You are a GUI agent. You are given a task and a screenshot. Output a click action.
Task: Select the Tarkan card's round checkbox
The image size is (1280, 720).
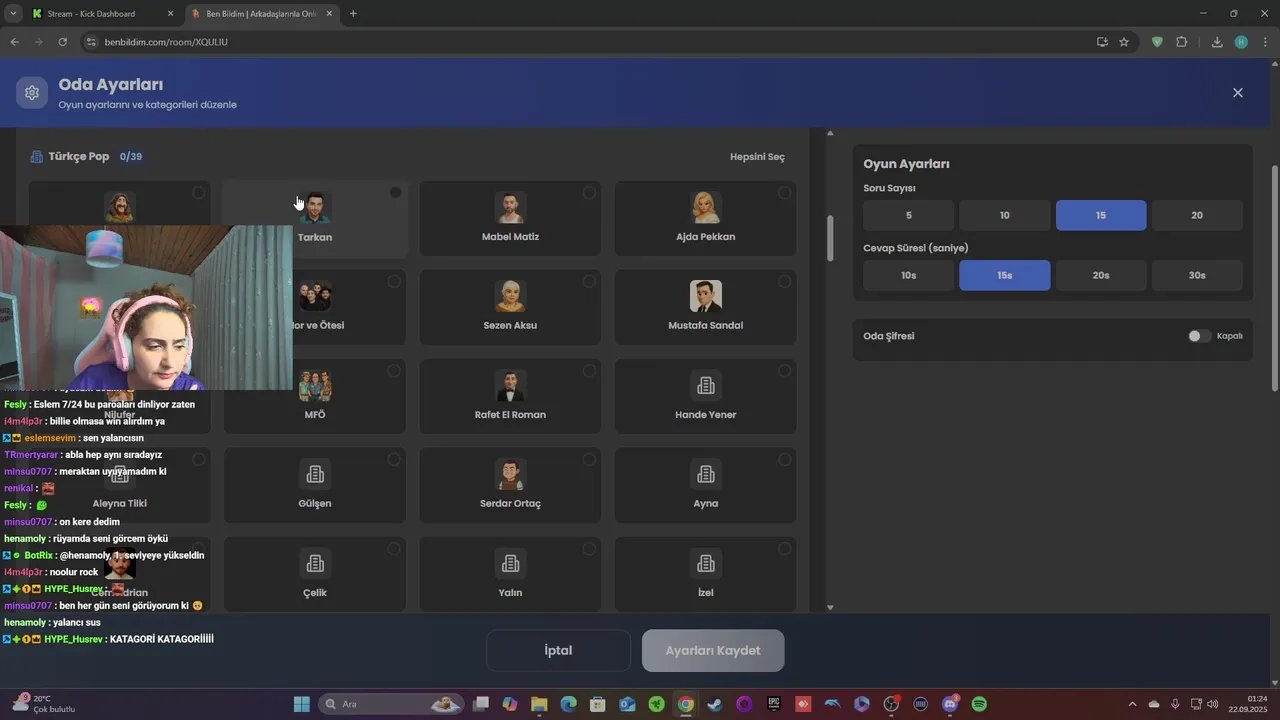395,193
